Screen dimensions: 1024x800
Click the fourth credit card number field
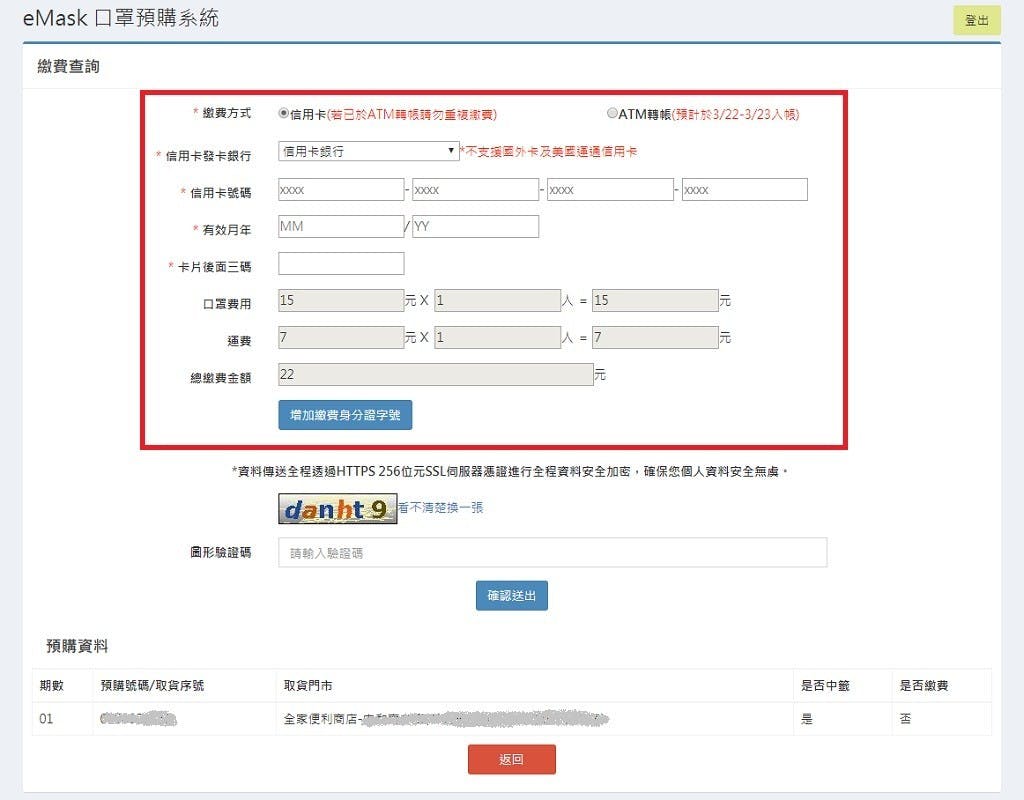(744, 190)
